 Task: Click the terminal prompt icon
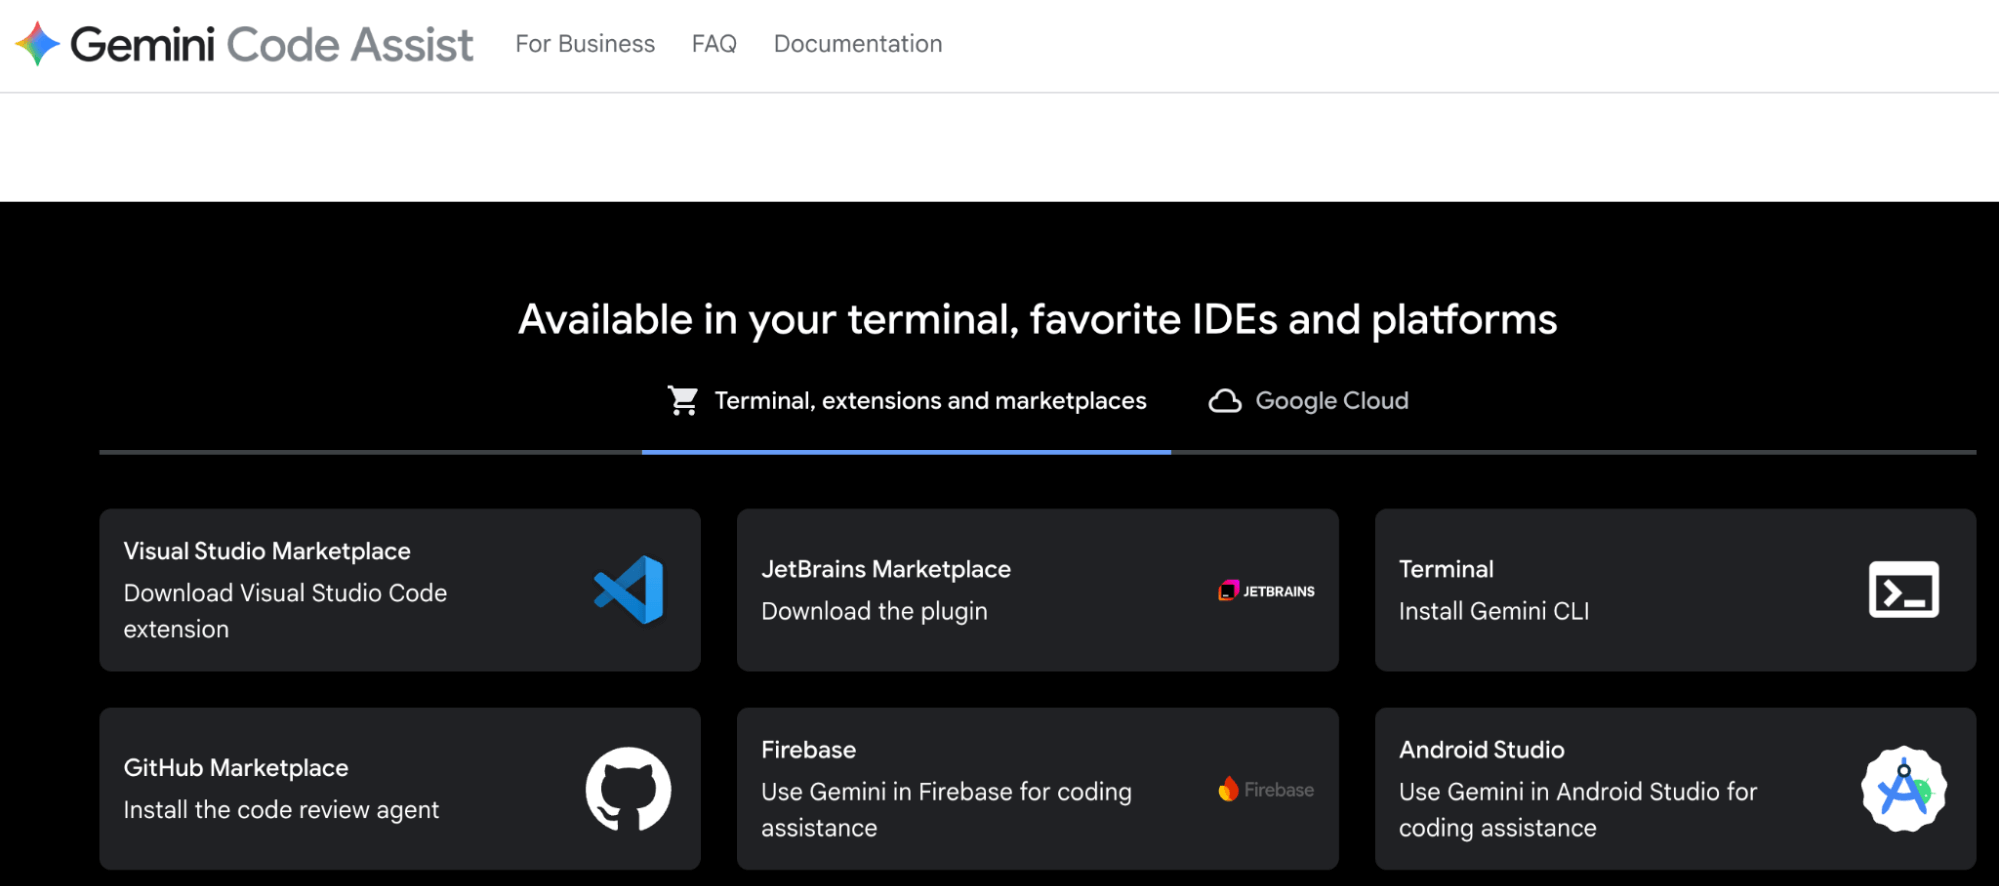pos(1903,590)
